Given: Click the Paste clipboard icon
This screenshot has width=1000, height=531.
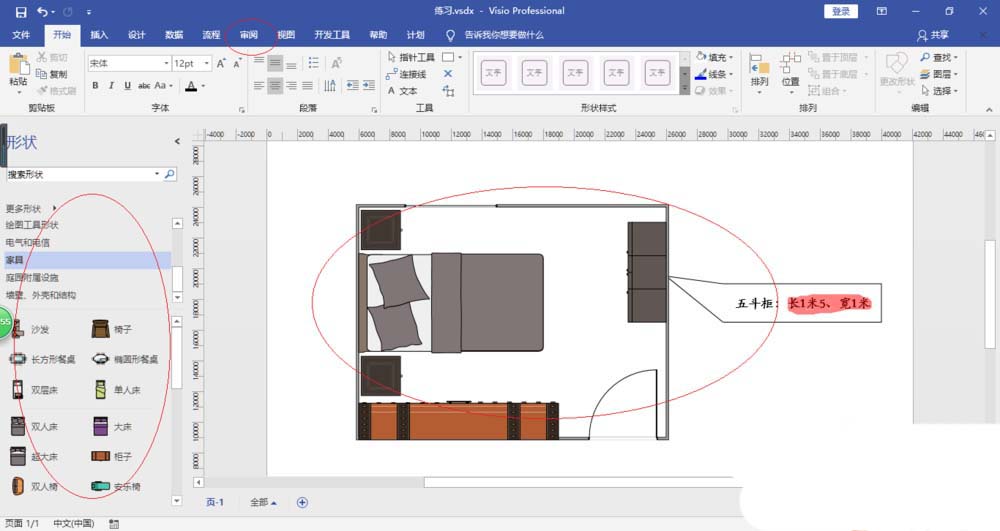Looking at the screenshot, I should pos(18,65).
